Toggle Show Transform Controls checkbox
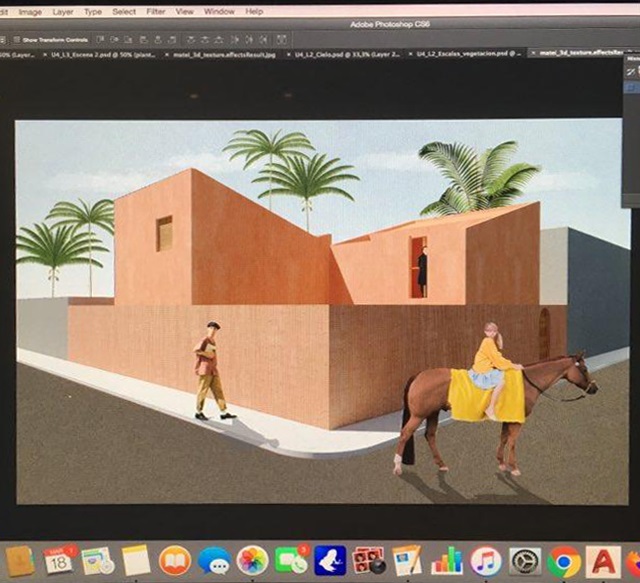Viewport: 640px width, 583px height. pyautogui.click(x=16, y=39)
